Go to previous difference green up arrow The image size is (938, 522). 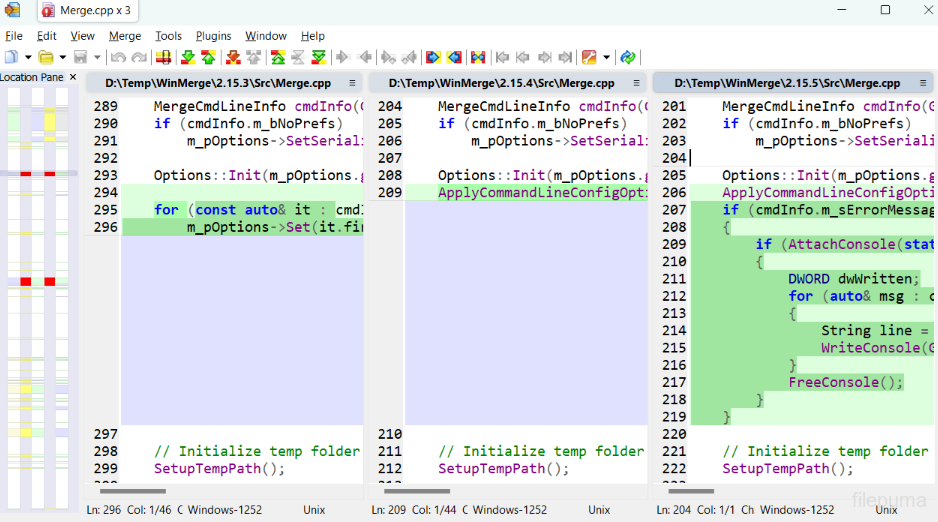(208, 58)
